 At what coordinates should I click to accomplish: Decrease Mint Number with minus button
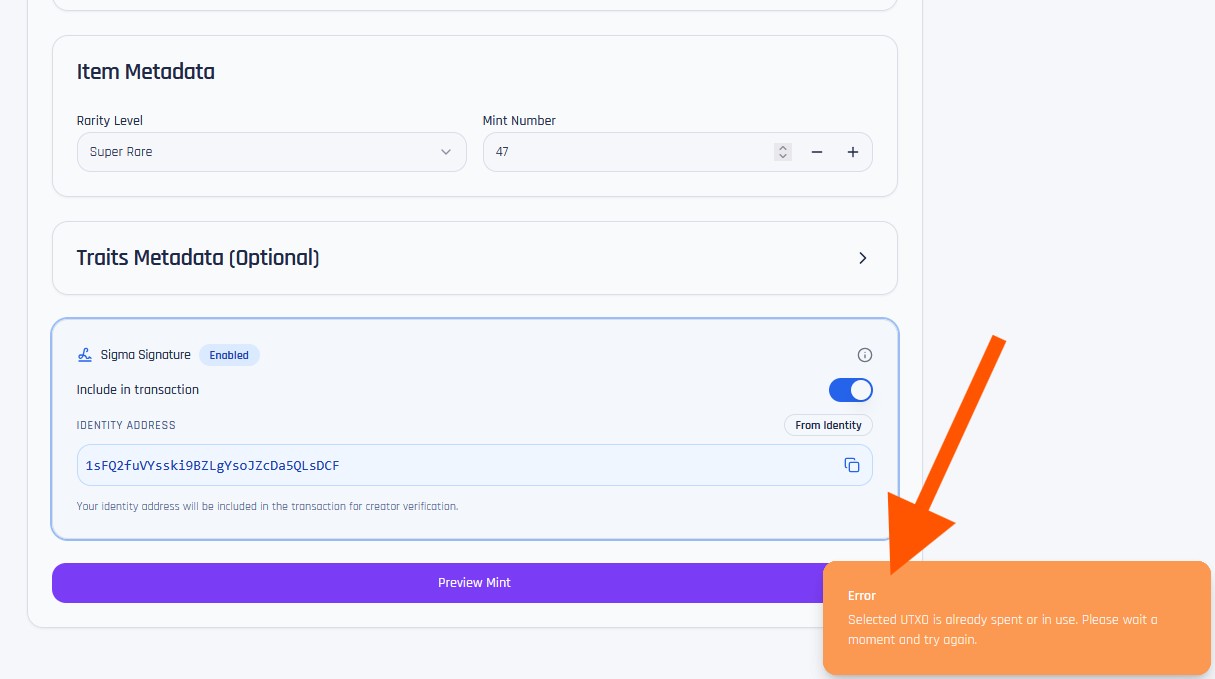(817, 152)
